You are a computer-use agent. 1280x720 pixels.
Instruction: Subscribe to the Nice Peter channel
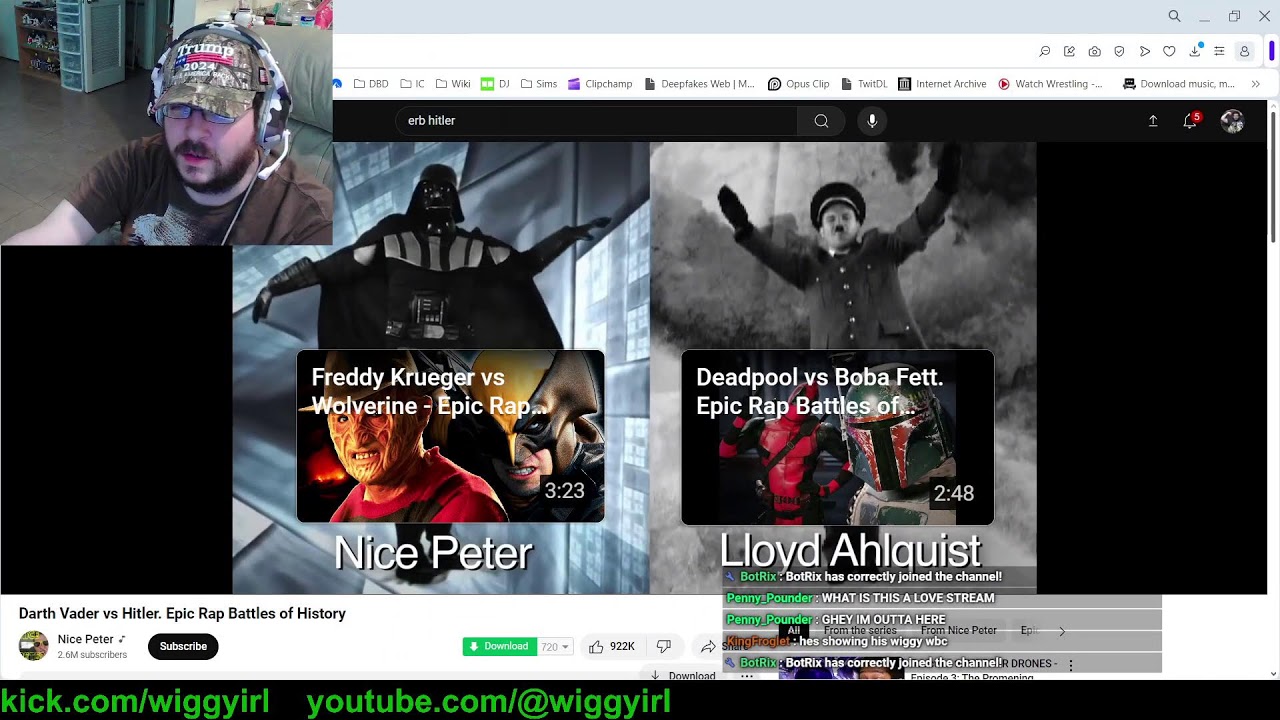(x=183, y=646)
